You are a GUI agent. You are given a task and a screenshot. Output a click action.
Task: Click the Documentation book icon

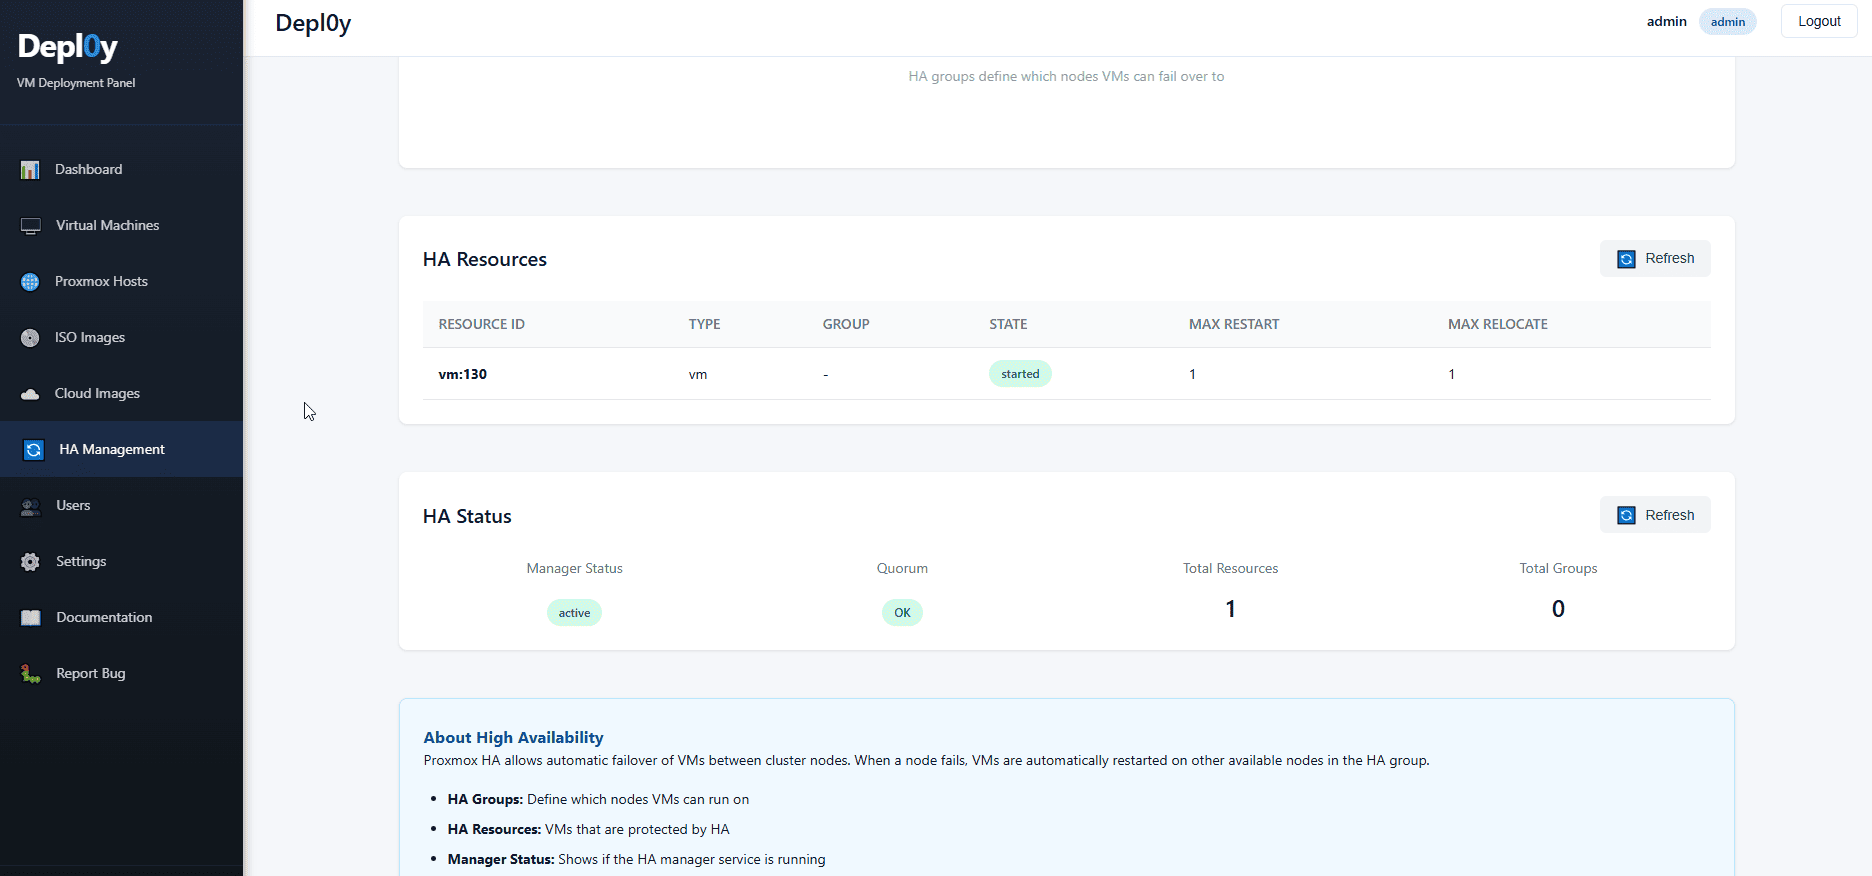(31, 618)
